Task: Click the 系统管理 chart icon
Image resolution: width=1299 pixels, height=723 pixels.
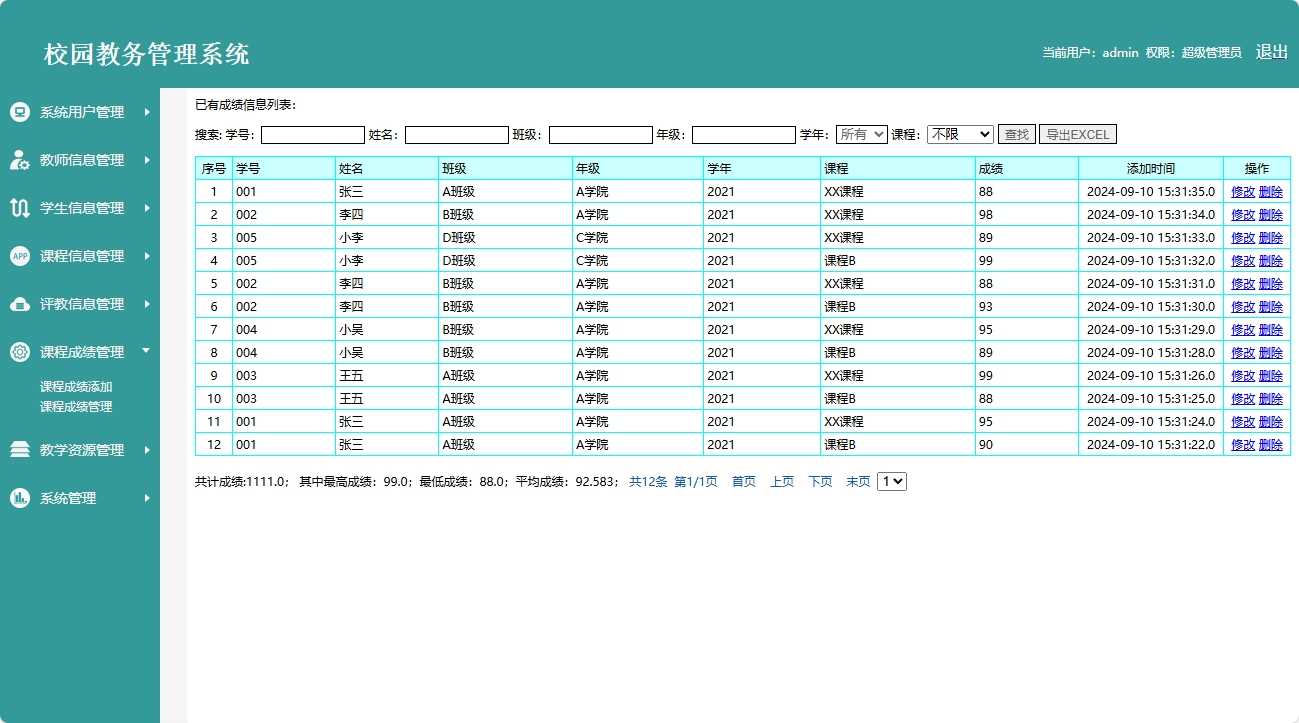Action: point(20,498)
